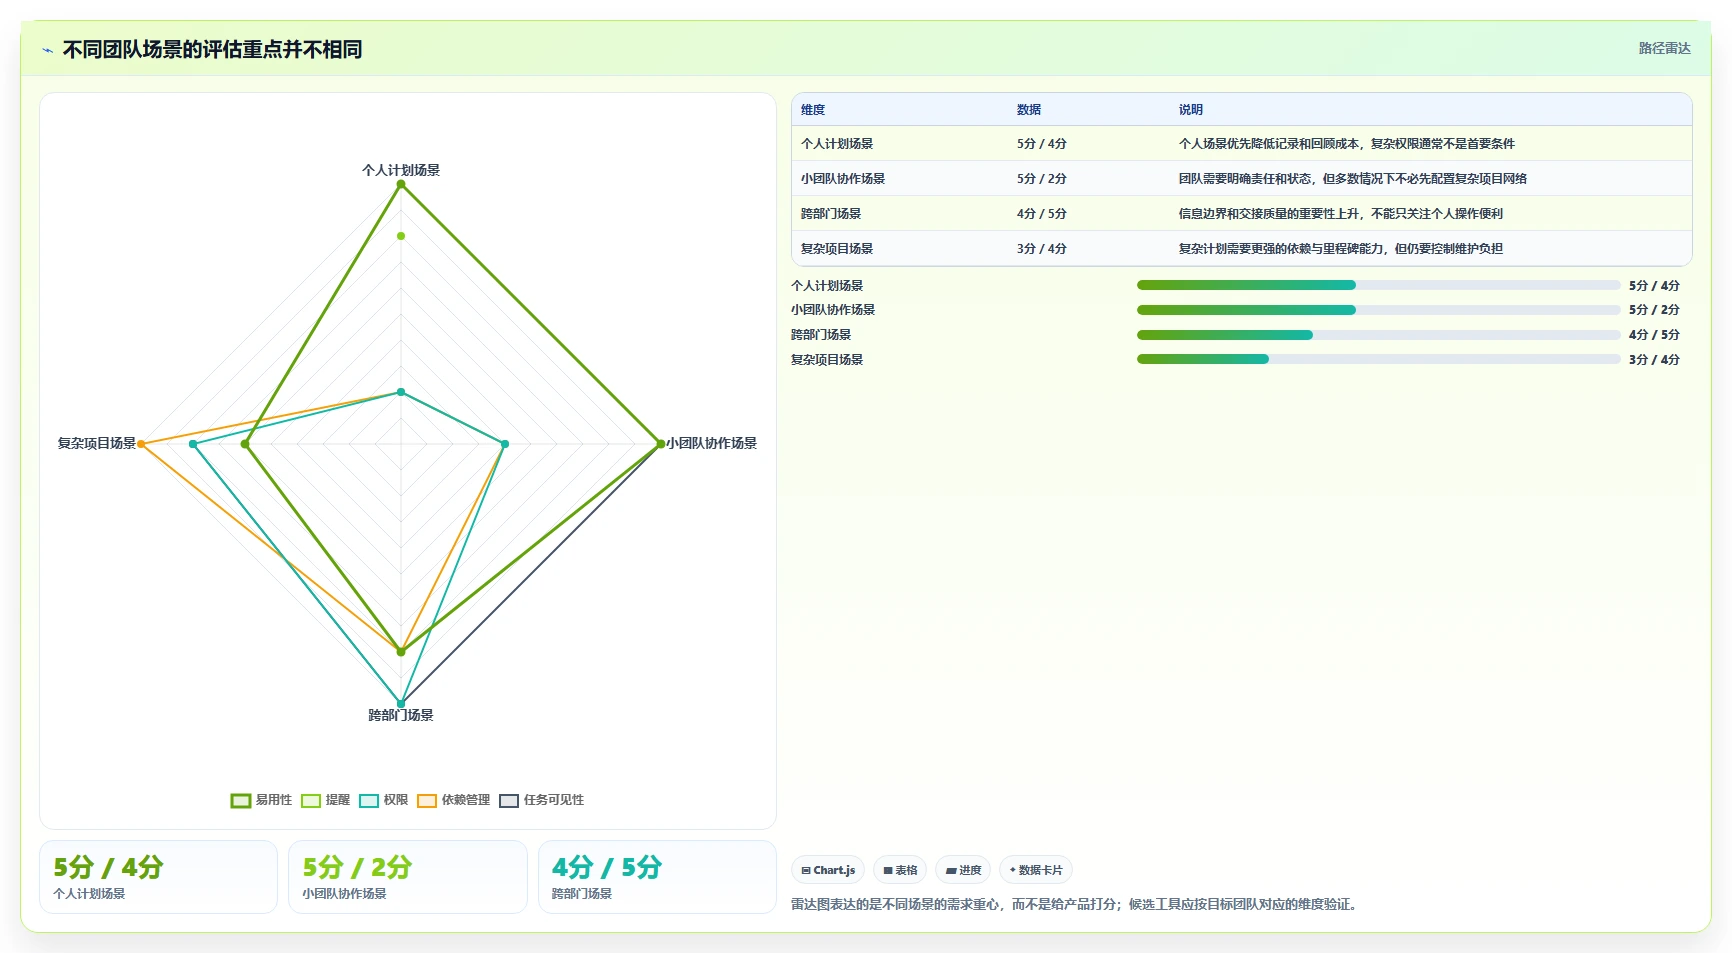Click the header icon beside the title
1732x953 pixels.
47,50
